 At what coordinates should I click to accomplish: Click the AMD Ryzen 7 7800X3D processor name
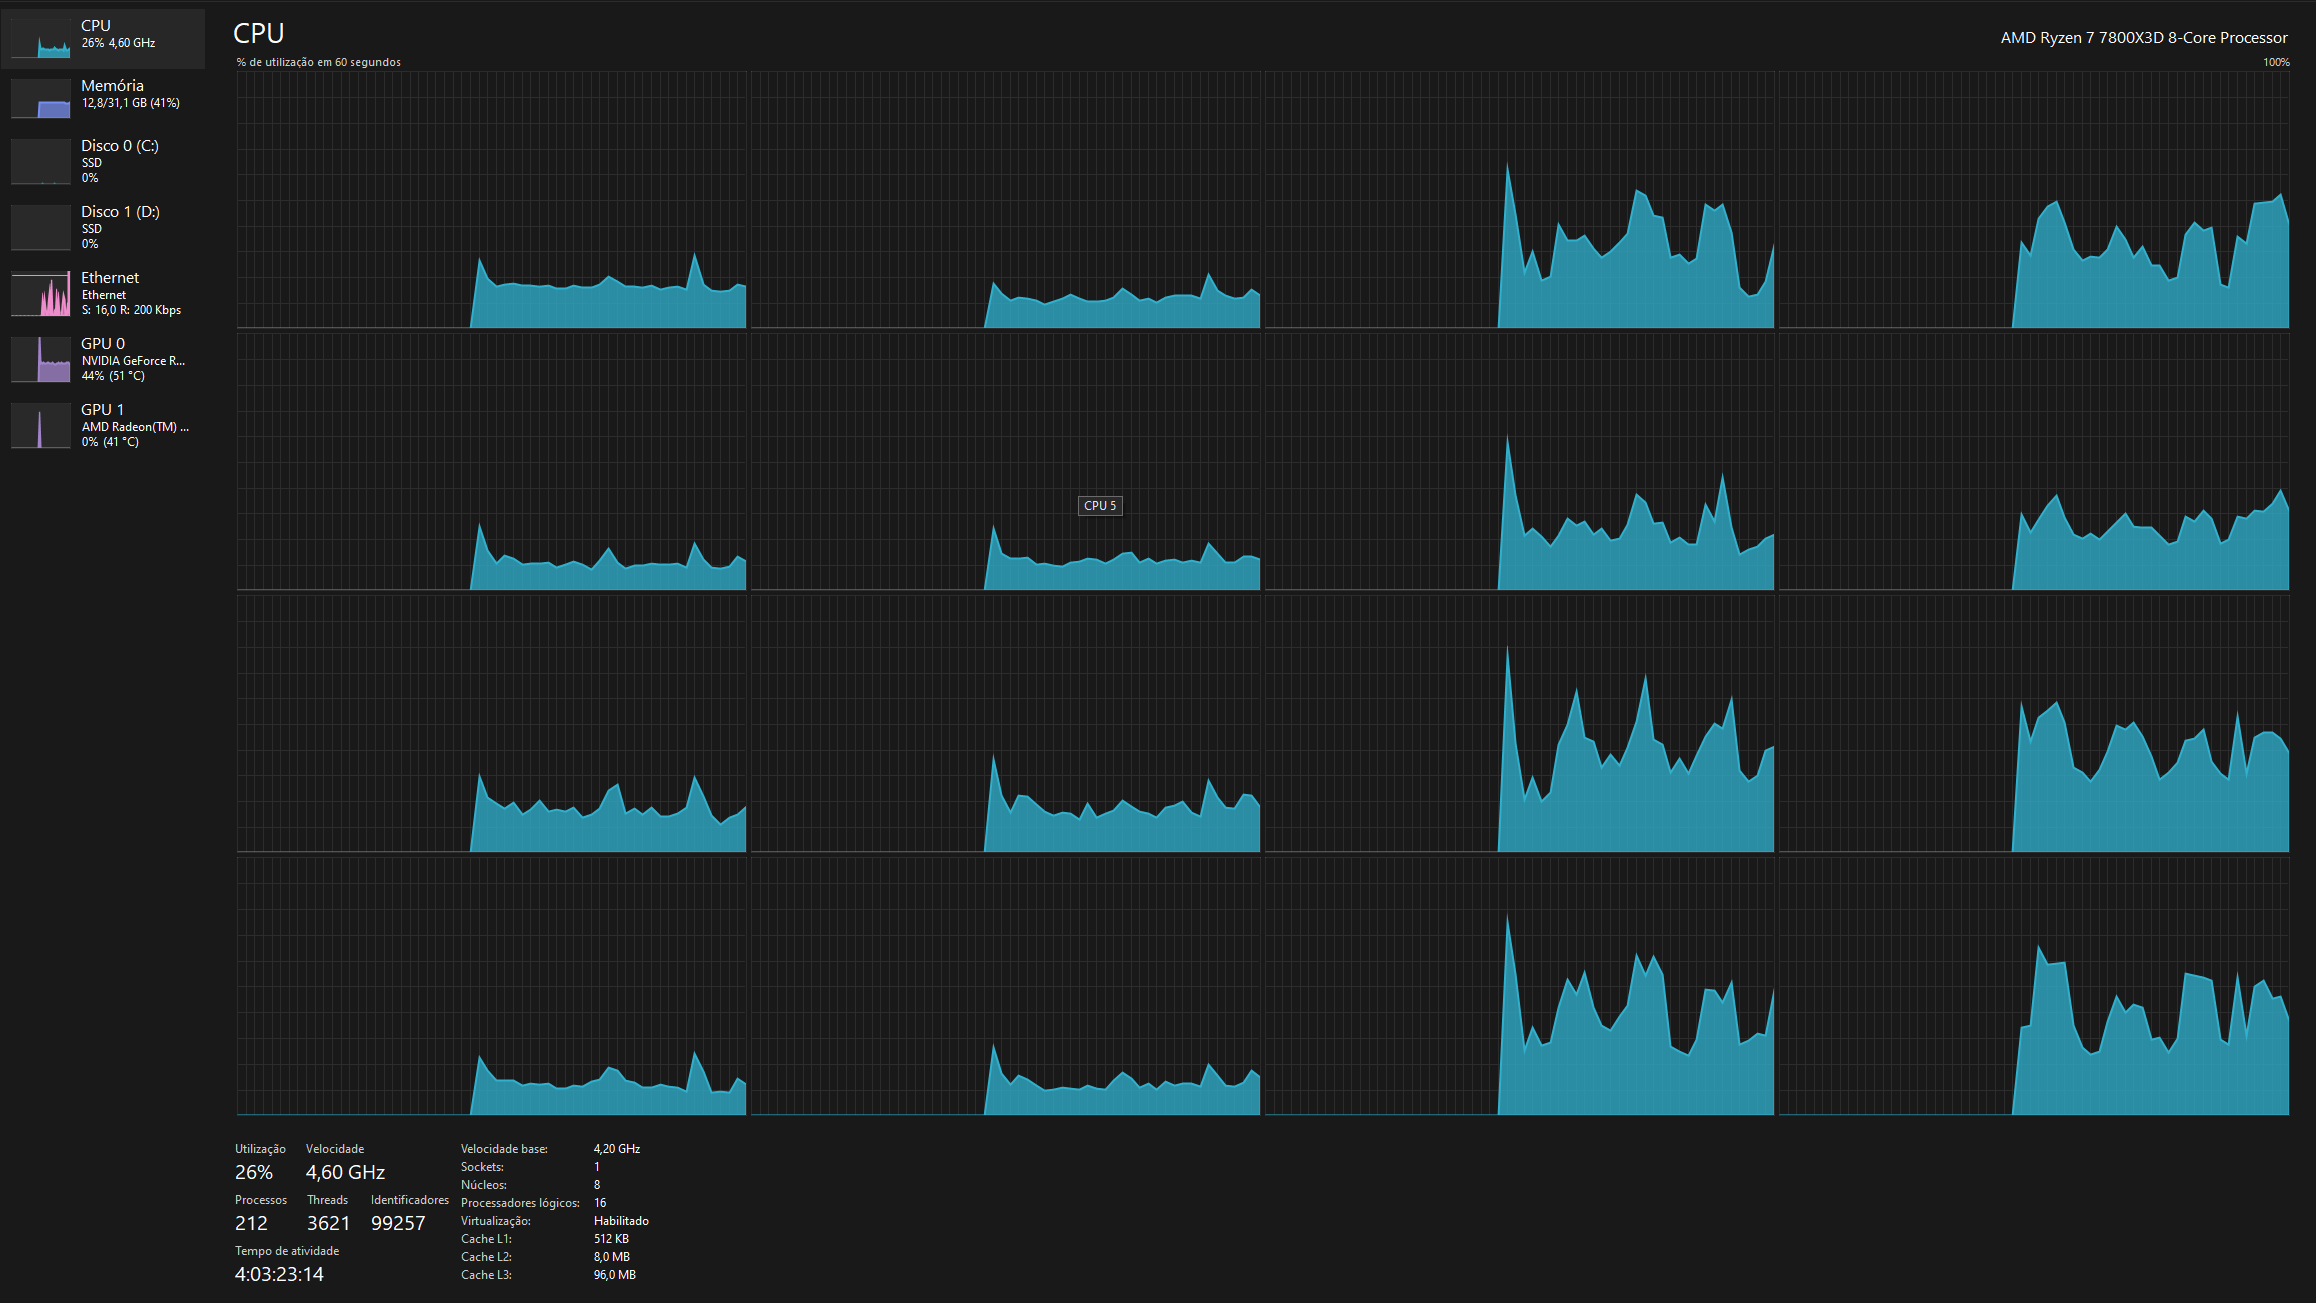[2143, 38]
